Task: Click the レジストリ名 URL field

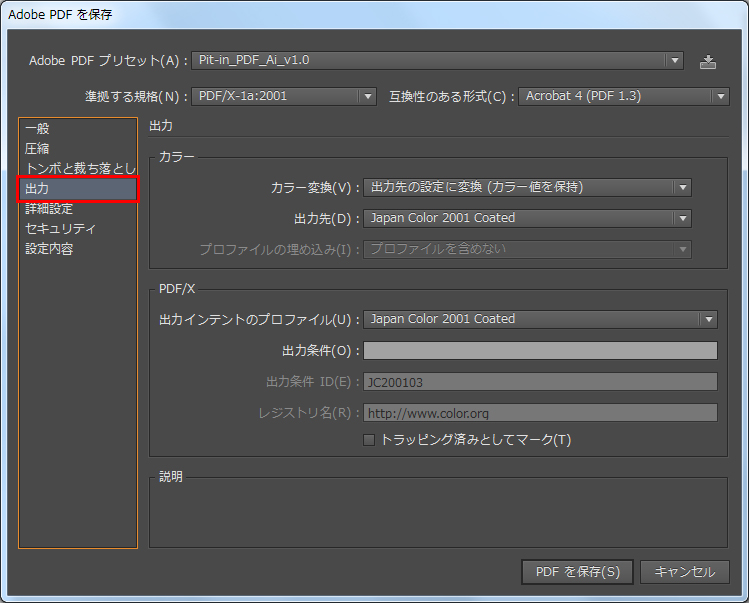Action: click(540, 413)
